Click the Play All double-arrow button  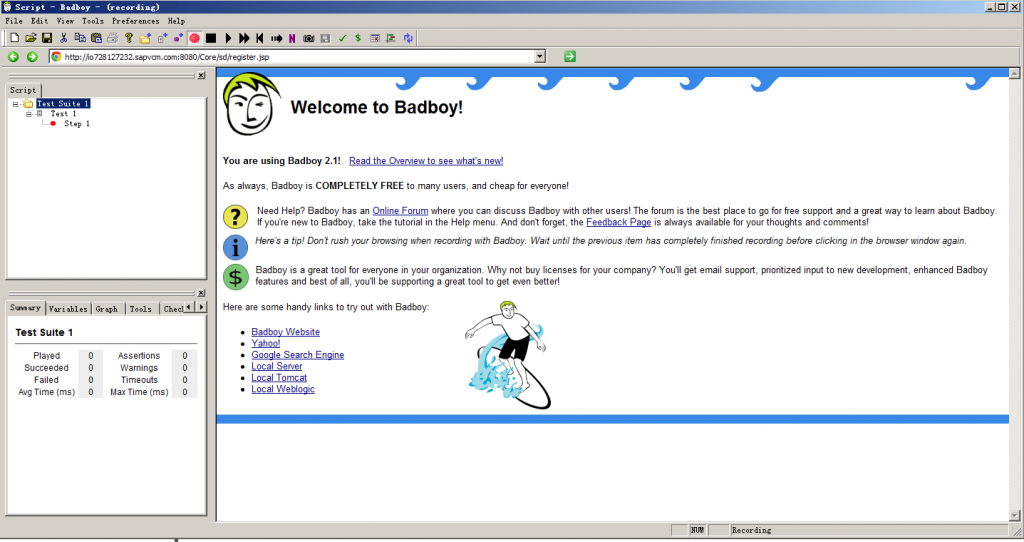[x=244, y=38]
